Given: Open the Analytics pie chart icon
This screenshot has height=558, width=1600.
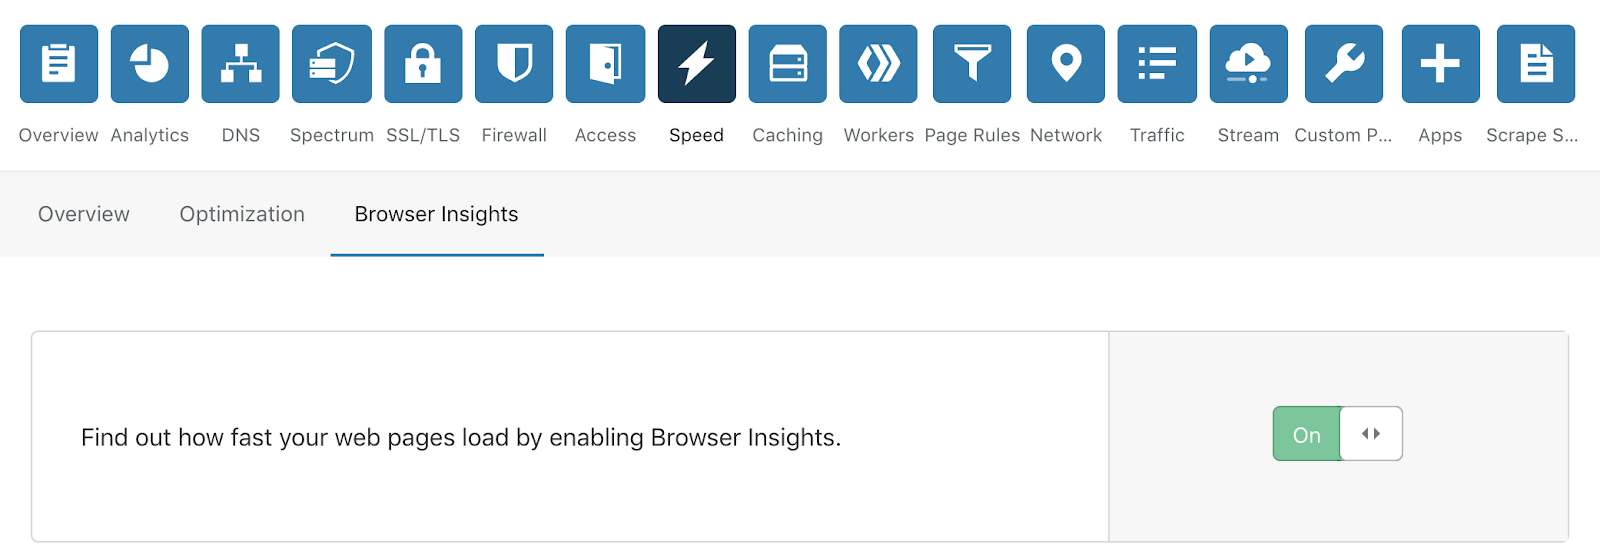Looking at the screenshot, I should [x=150, y=64].
